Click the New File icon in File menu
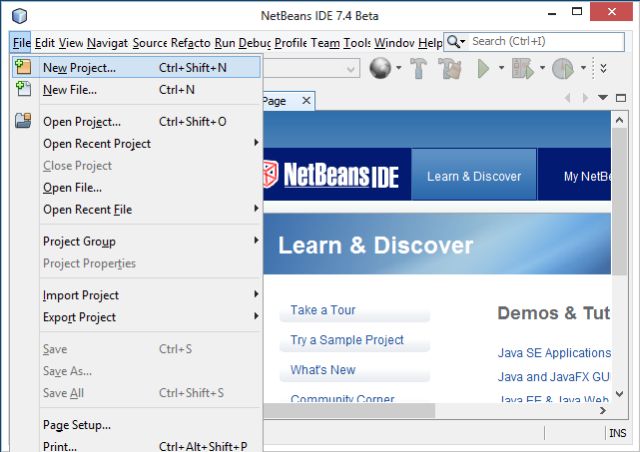 (23, 89)
